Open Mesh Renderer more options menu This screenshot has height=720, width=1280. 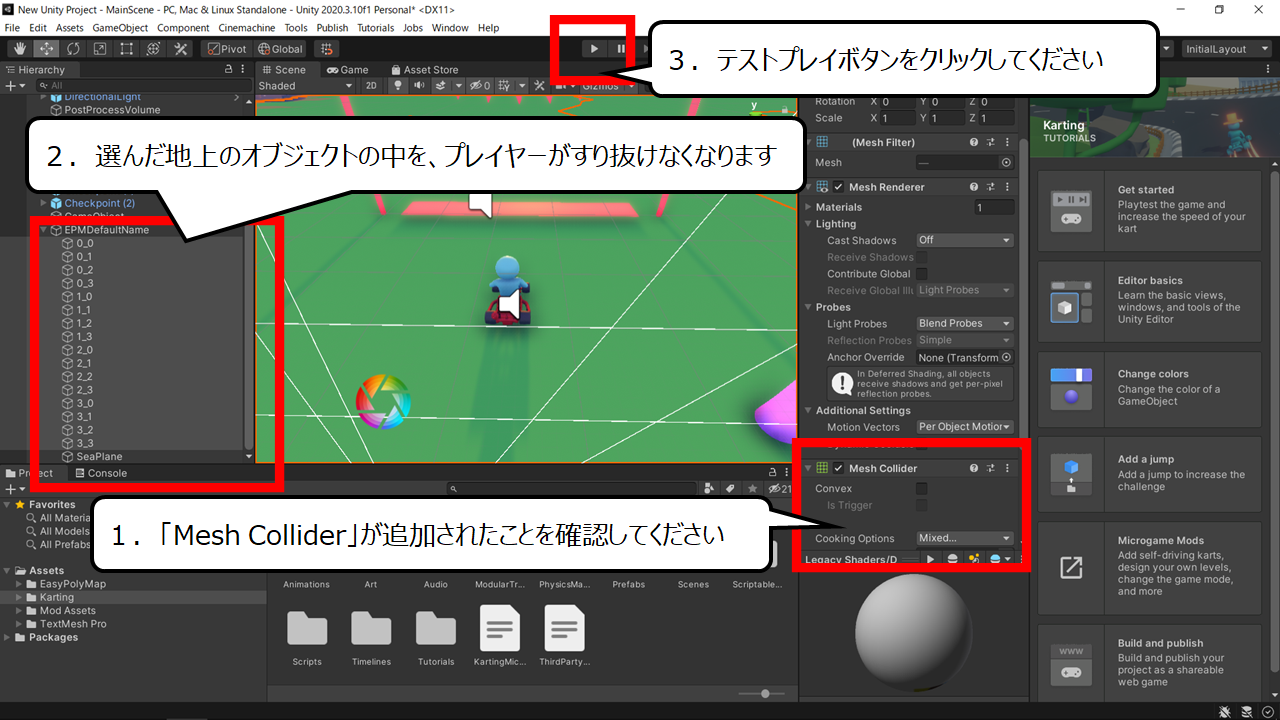click(1007, 187)
